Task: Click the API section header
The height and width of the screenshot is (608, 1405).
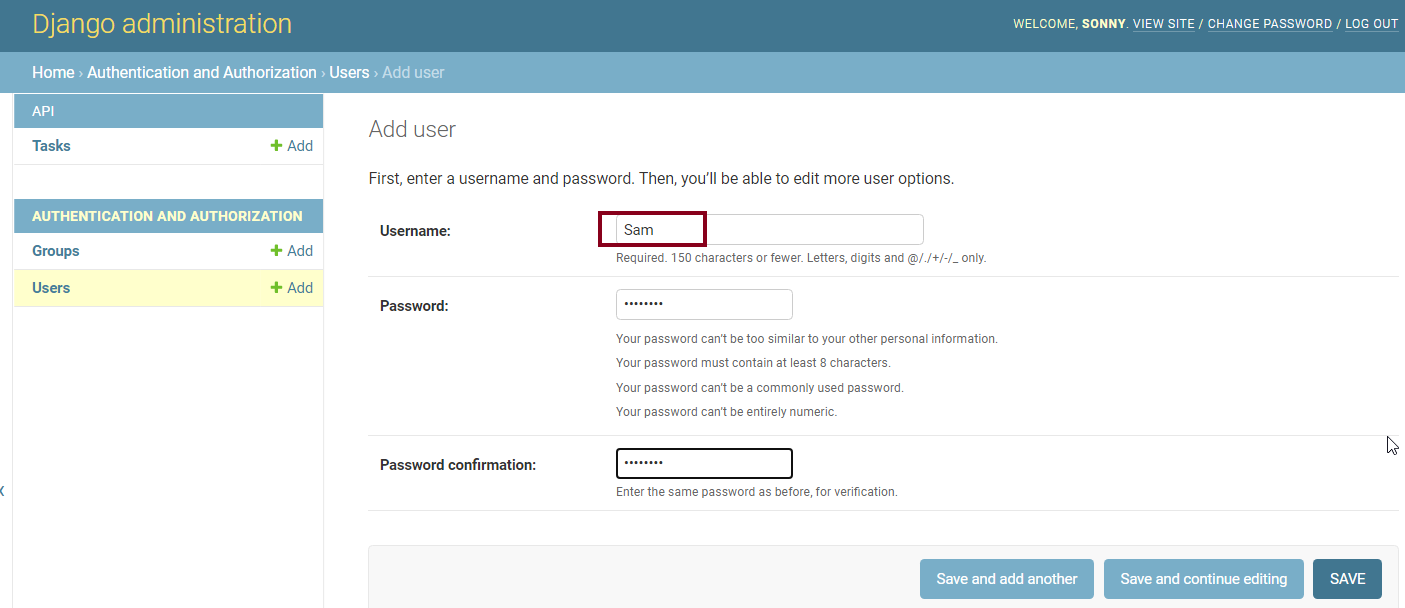Action: tap(43, 111)
